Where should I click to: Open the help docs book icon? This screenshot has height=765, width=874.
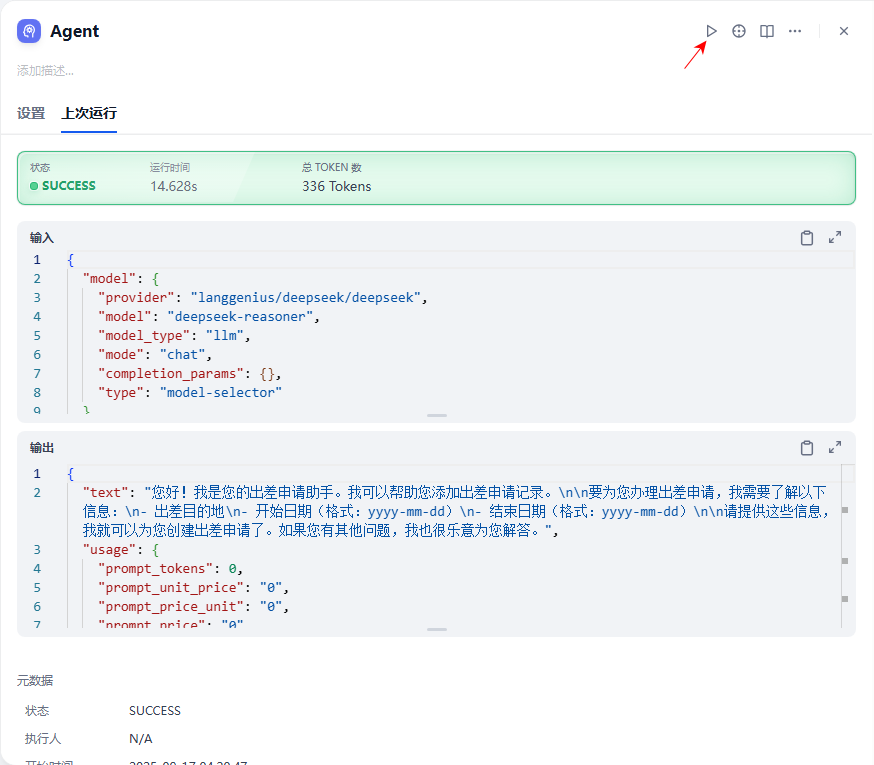(x=767, y=31)
